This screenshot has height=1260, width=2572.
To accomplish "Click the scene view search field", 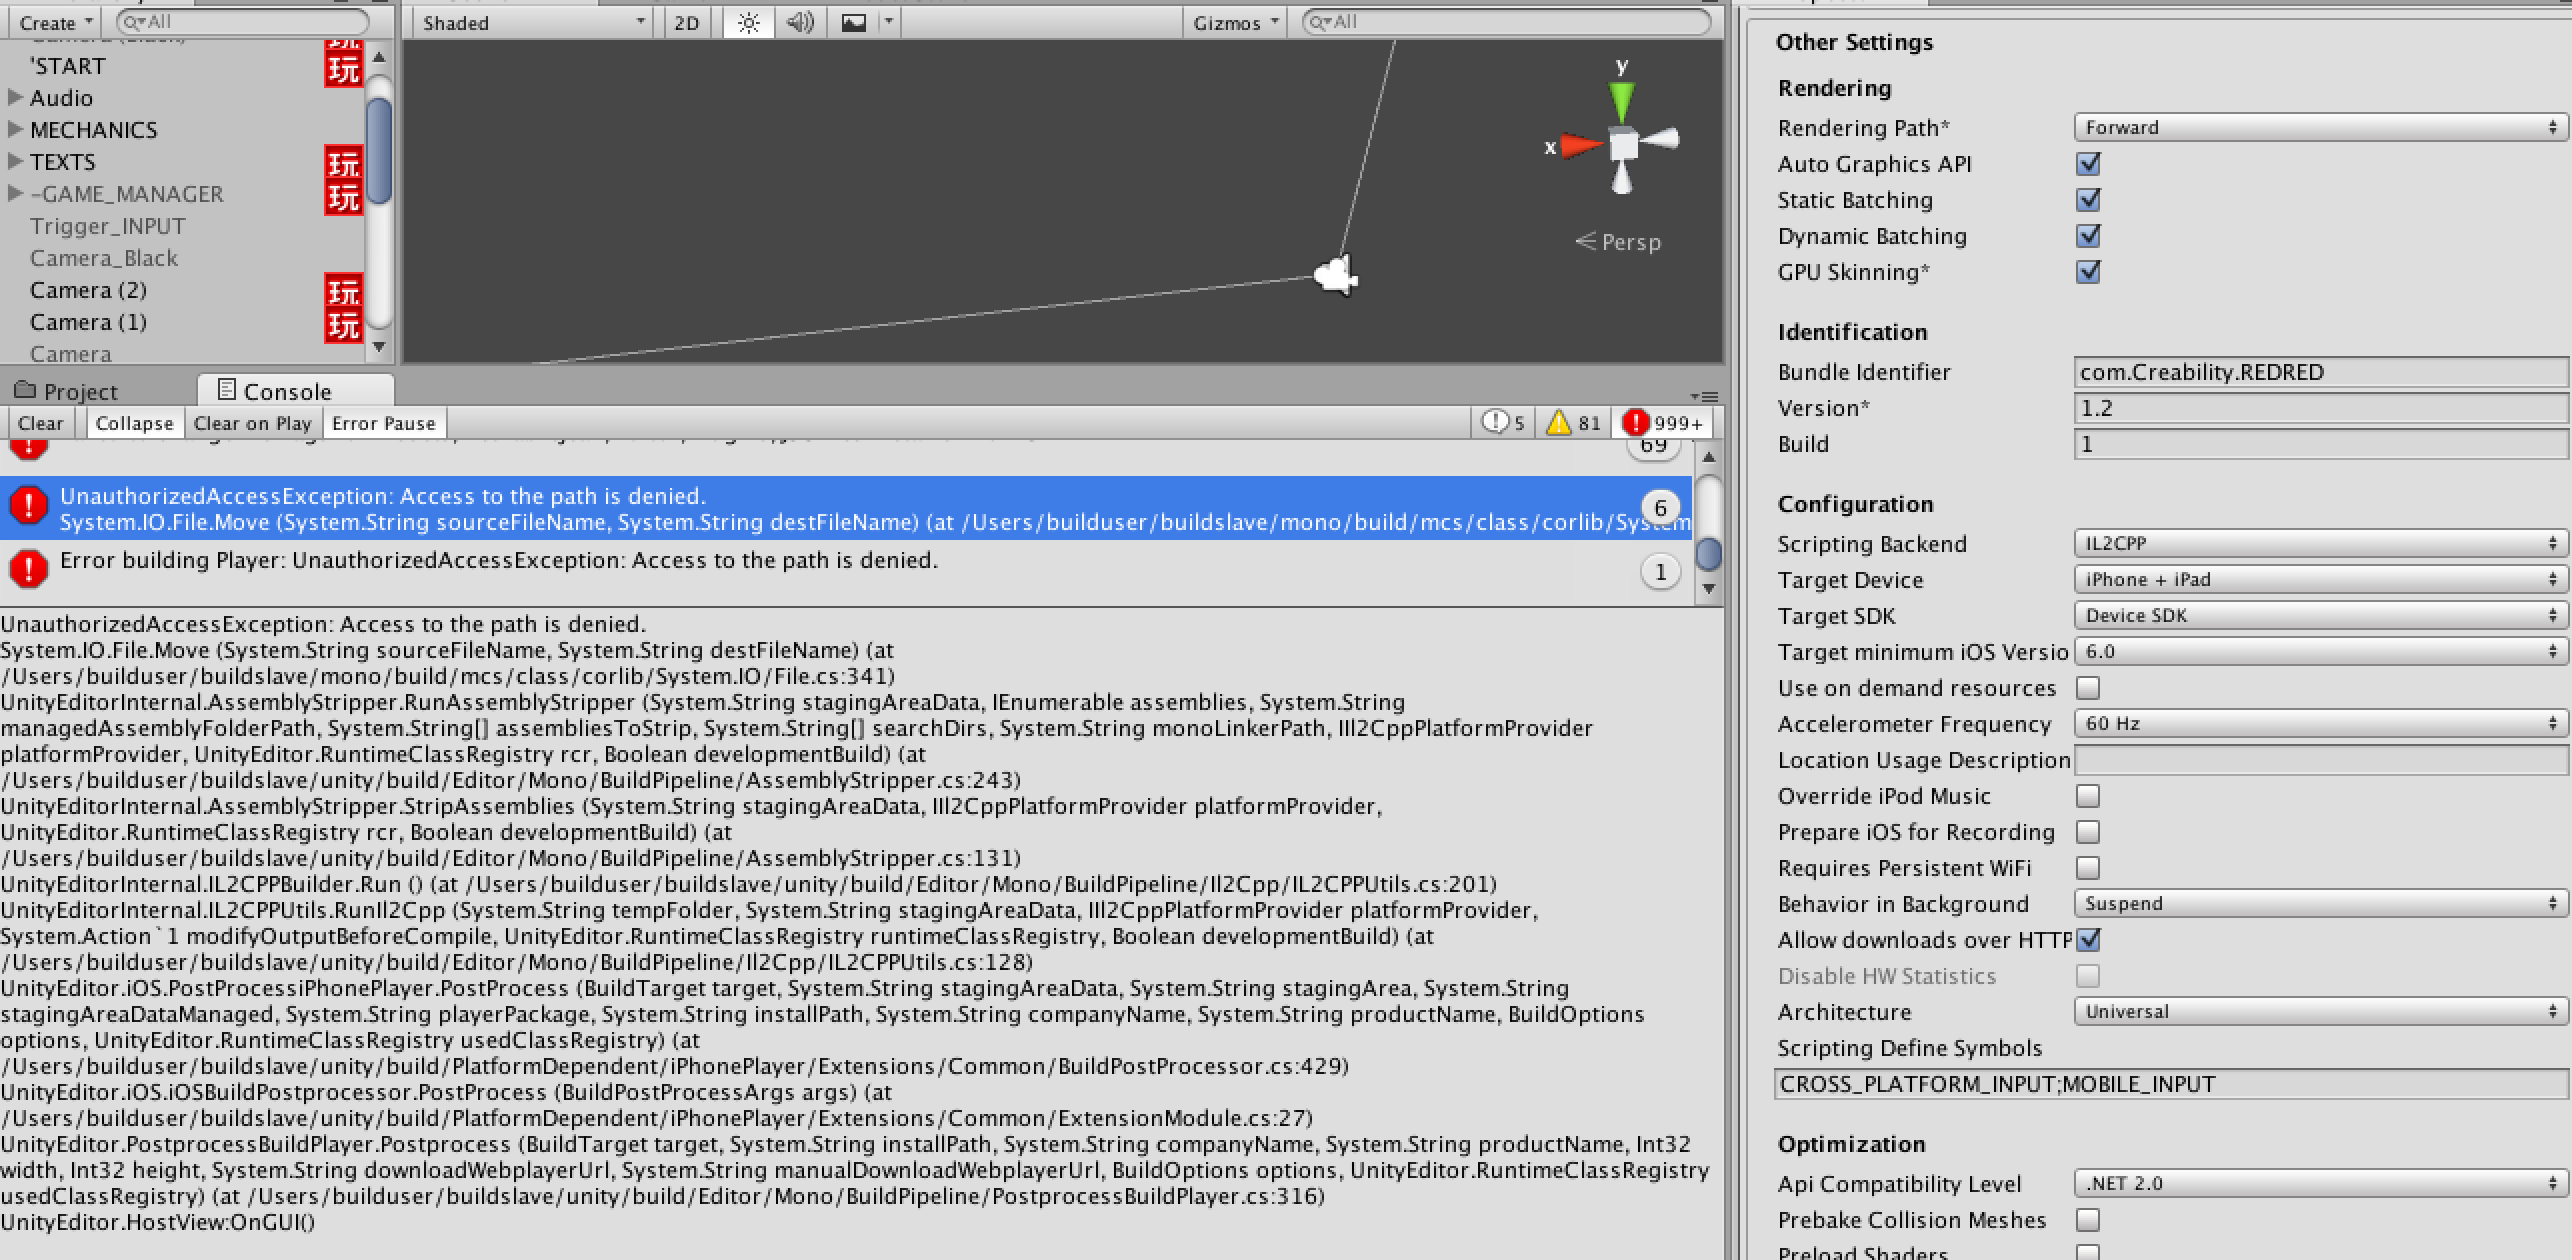I will (1505, 22).
